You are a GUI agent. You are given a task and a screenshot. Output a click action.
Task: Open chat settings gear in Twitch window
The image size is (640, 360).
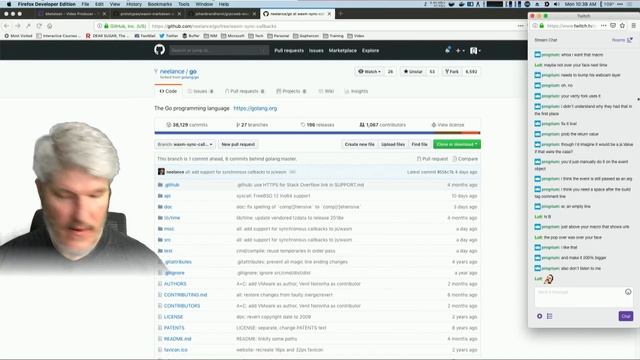(539, 316)
